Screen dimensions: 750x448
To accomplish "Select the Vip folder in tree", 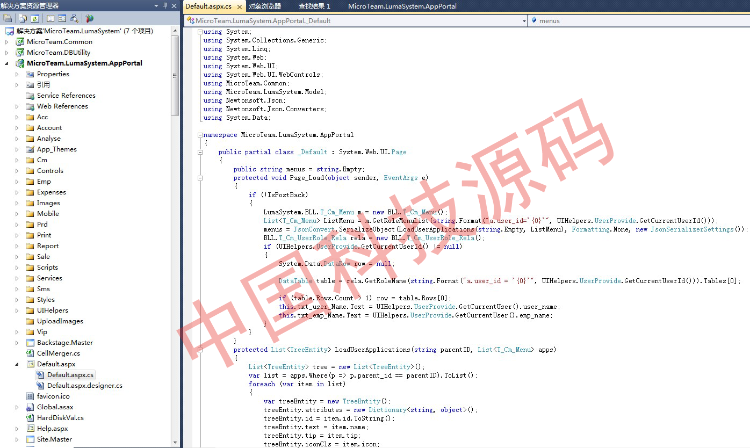I will [x=42, y=332].
